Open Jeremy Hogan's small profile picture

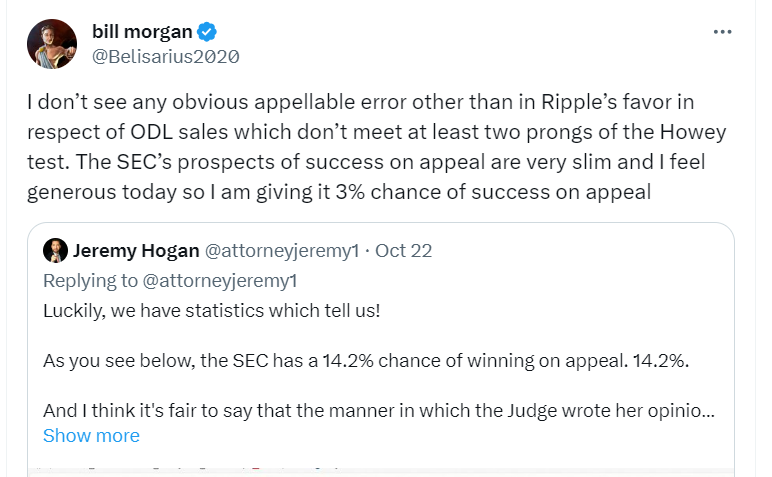point(55,251)
